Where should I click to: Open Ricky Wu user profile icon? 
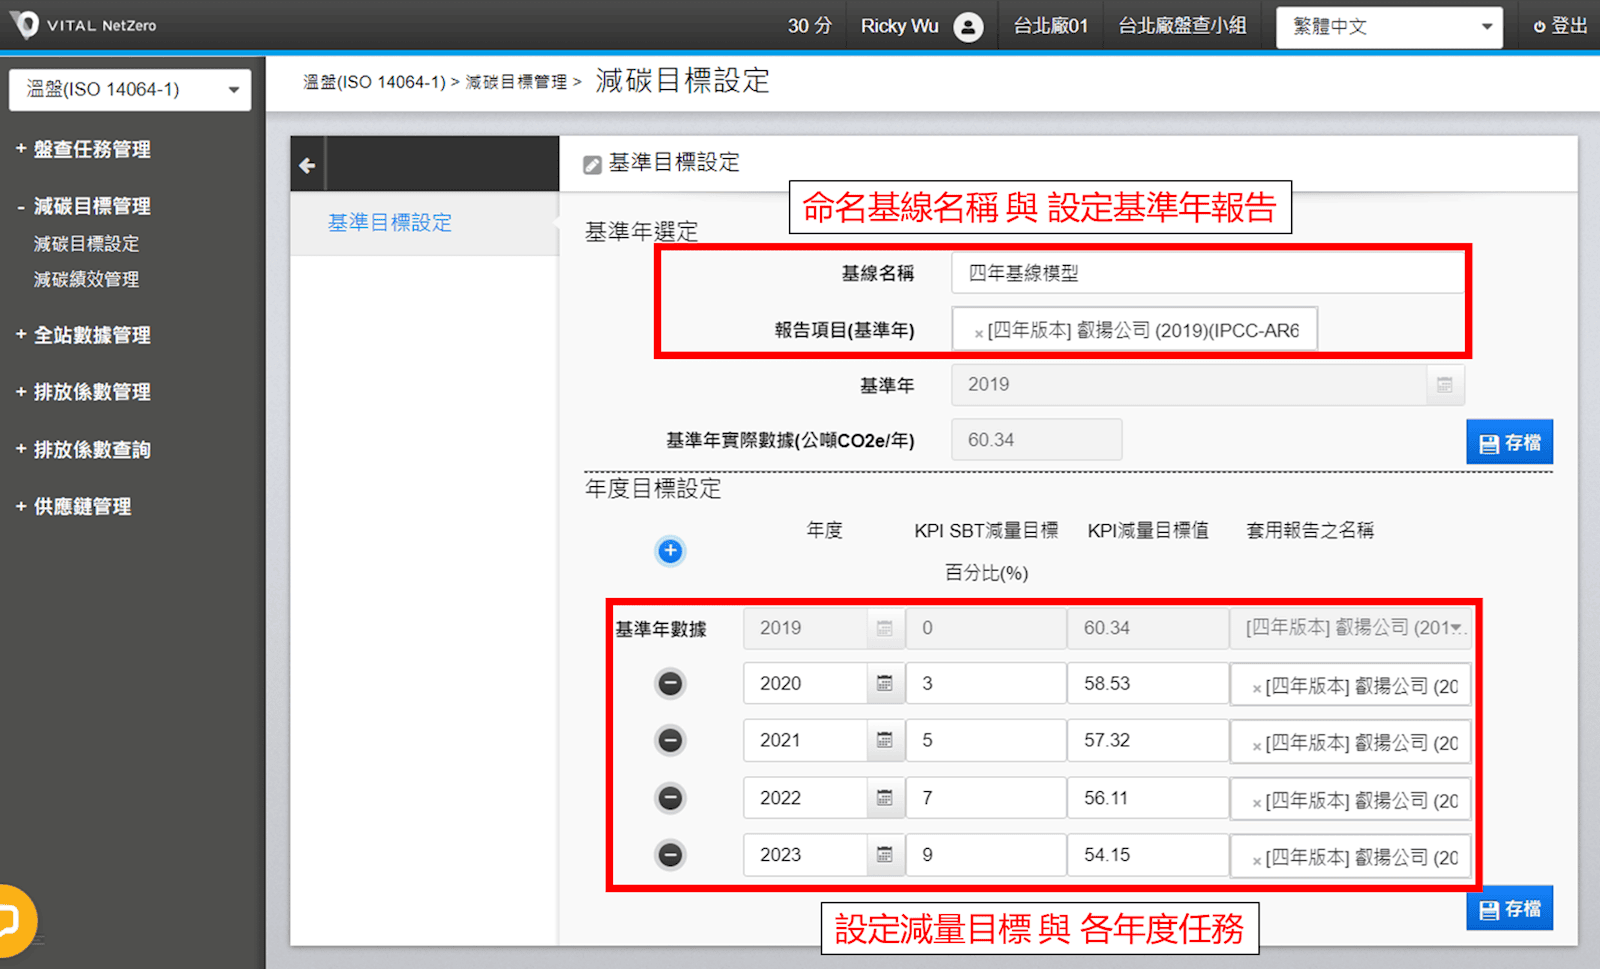[967, 27]
